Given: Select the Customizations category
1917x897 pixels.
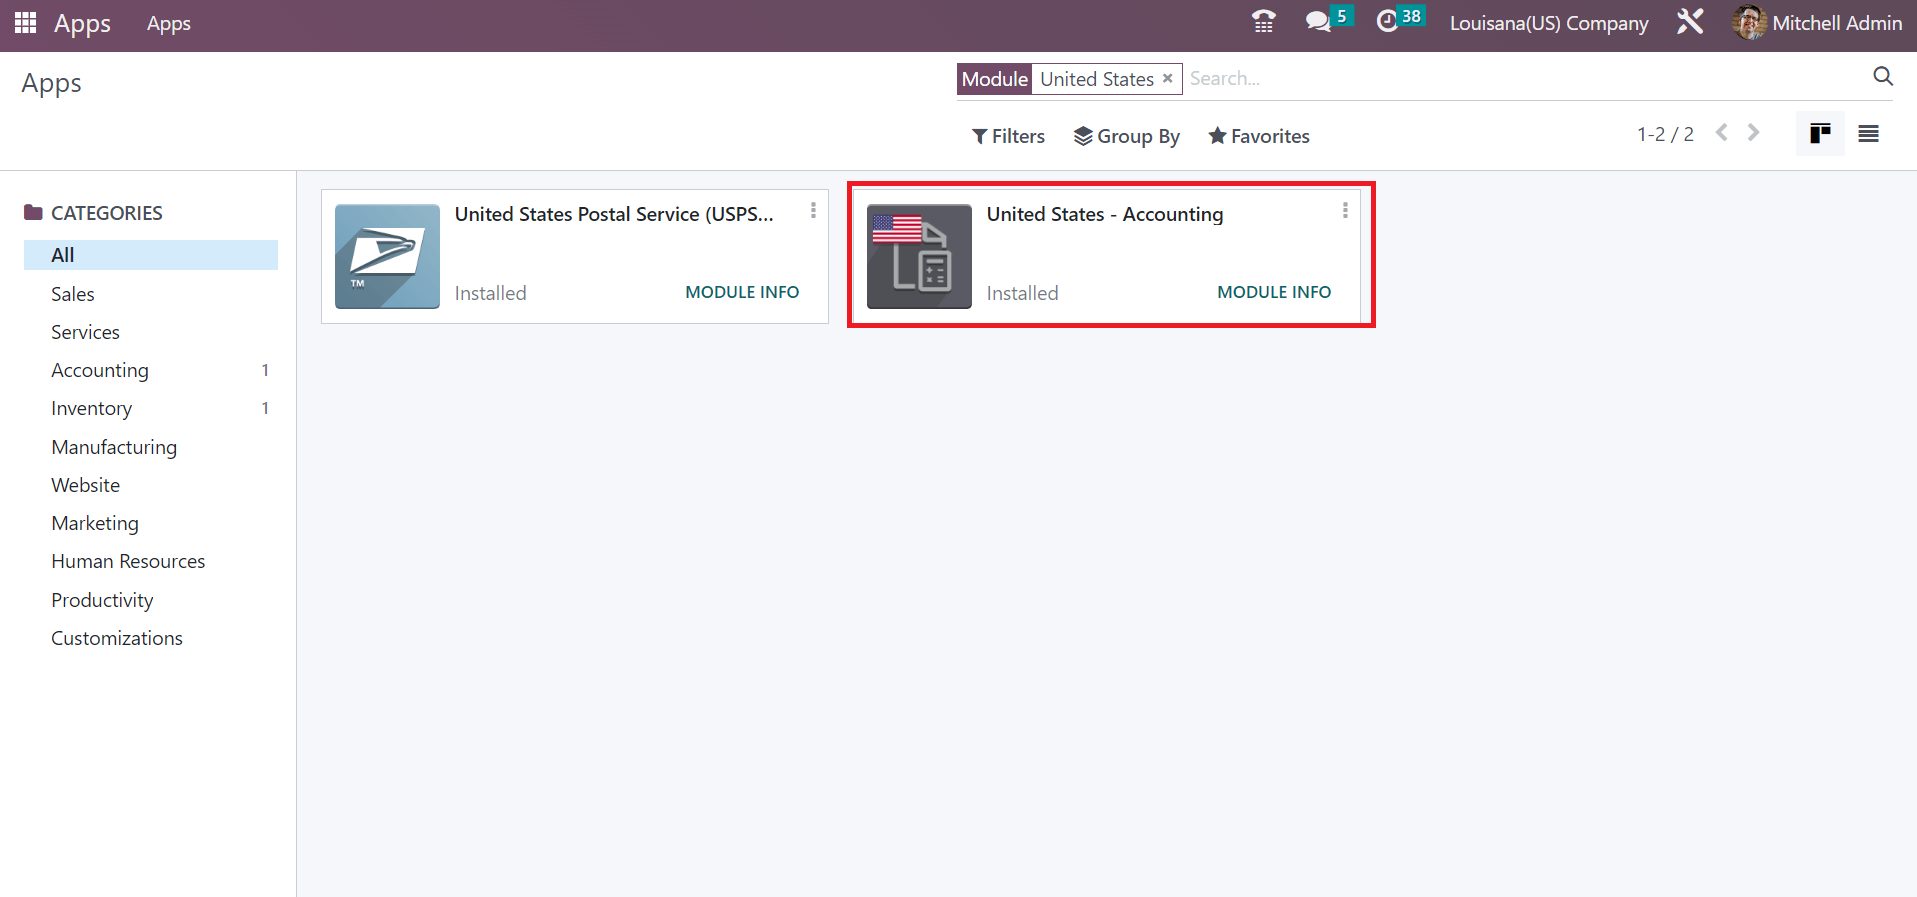Looking at the screenshot, I should click(x=151, y=638).
